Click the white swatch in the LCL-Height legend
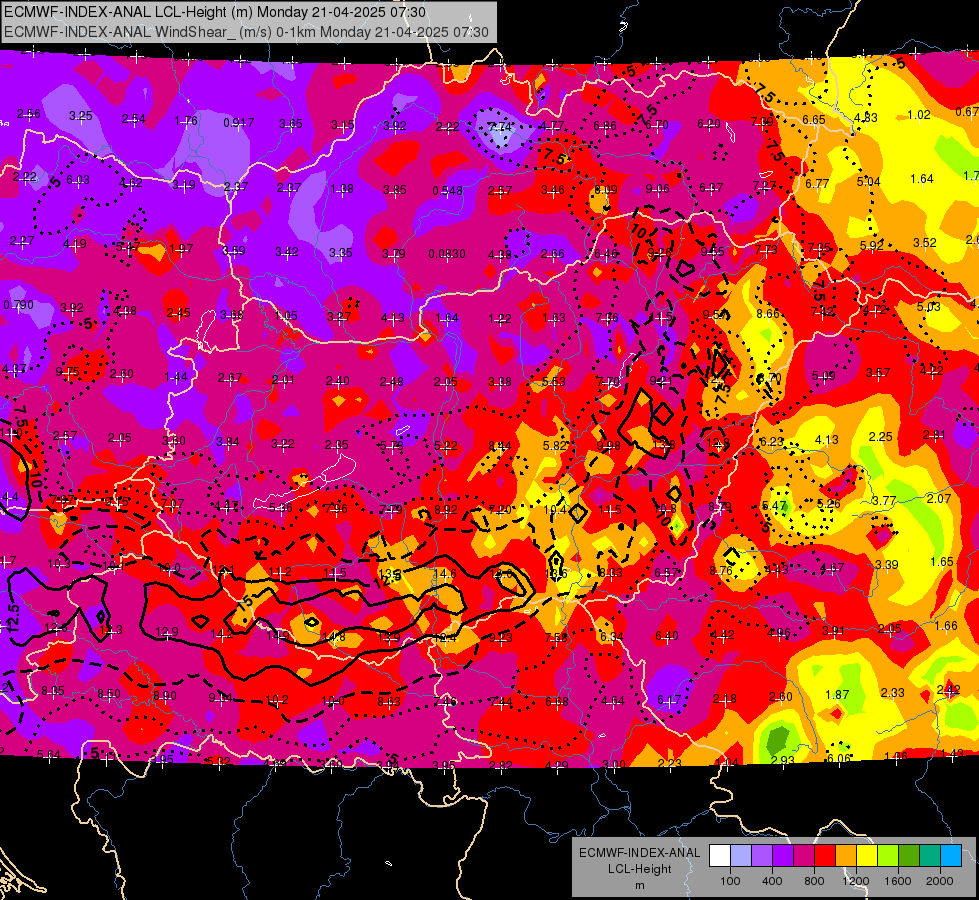Viewport: 979px width, 900px height. click(x=720, y=856)
